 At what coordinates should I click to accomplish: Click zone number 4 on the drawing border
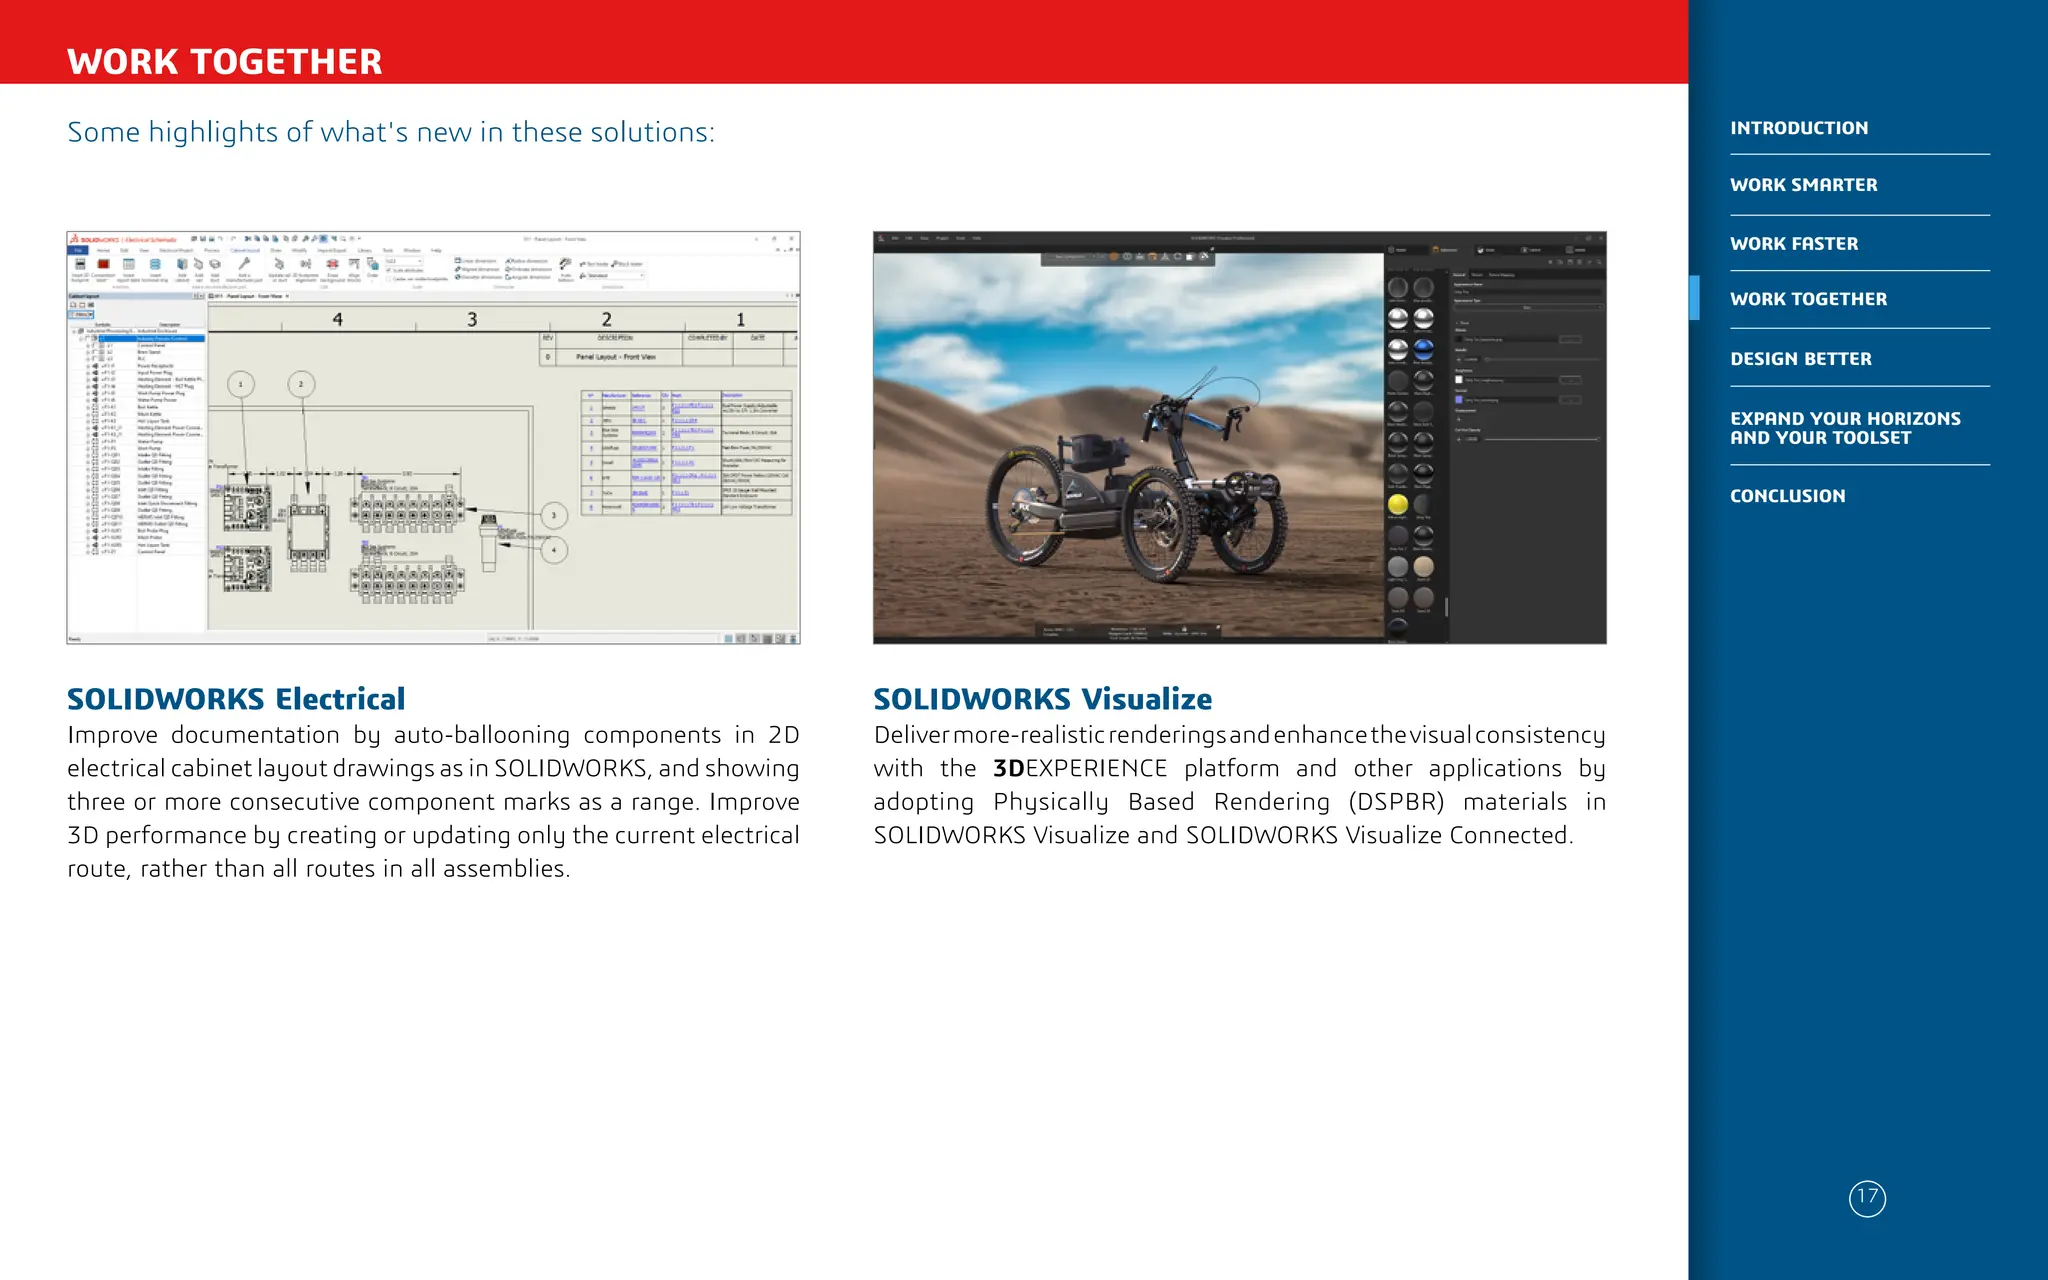tap(337, 319)
